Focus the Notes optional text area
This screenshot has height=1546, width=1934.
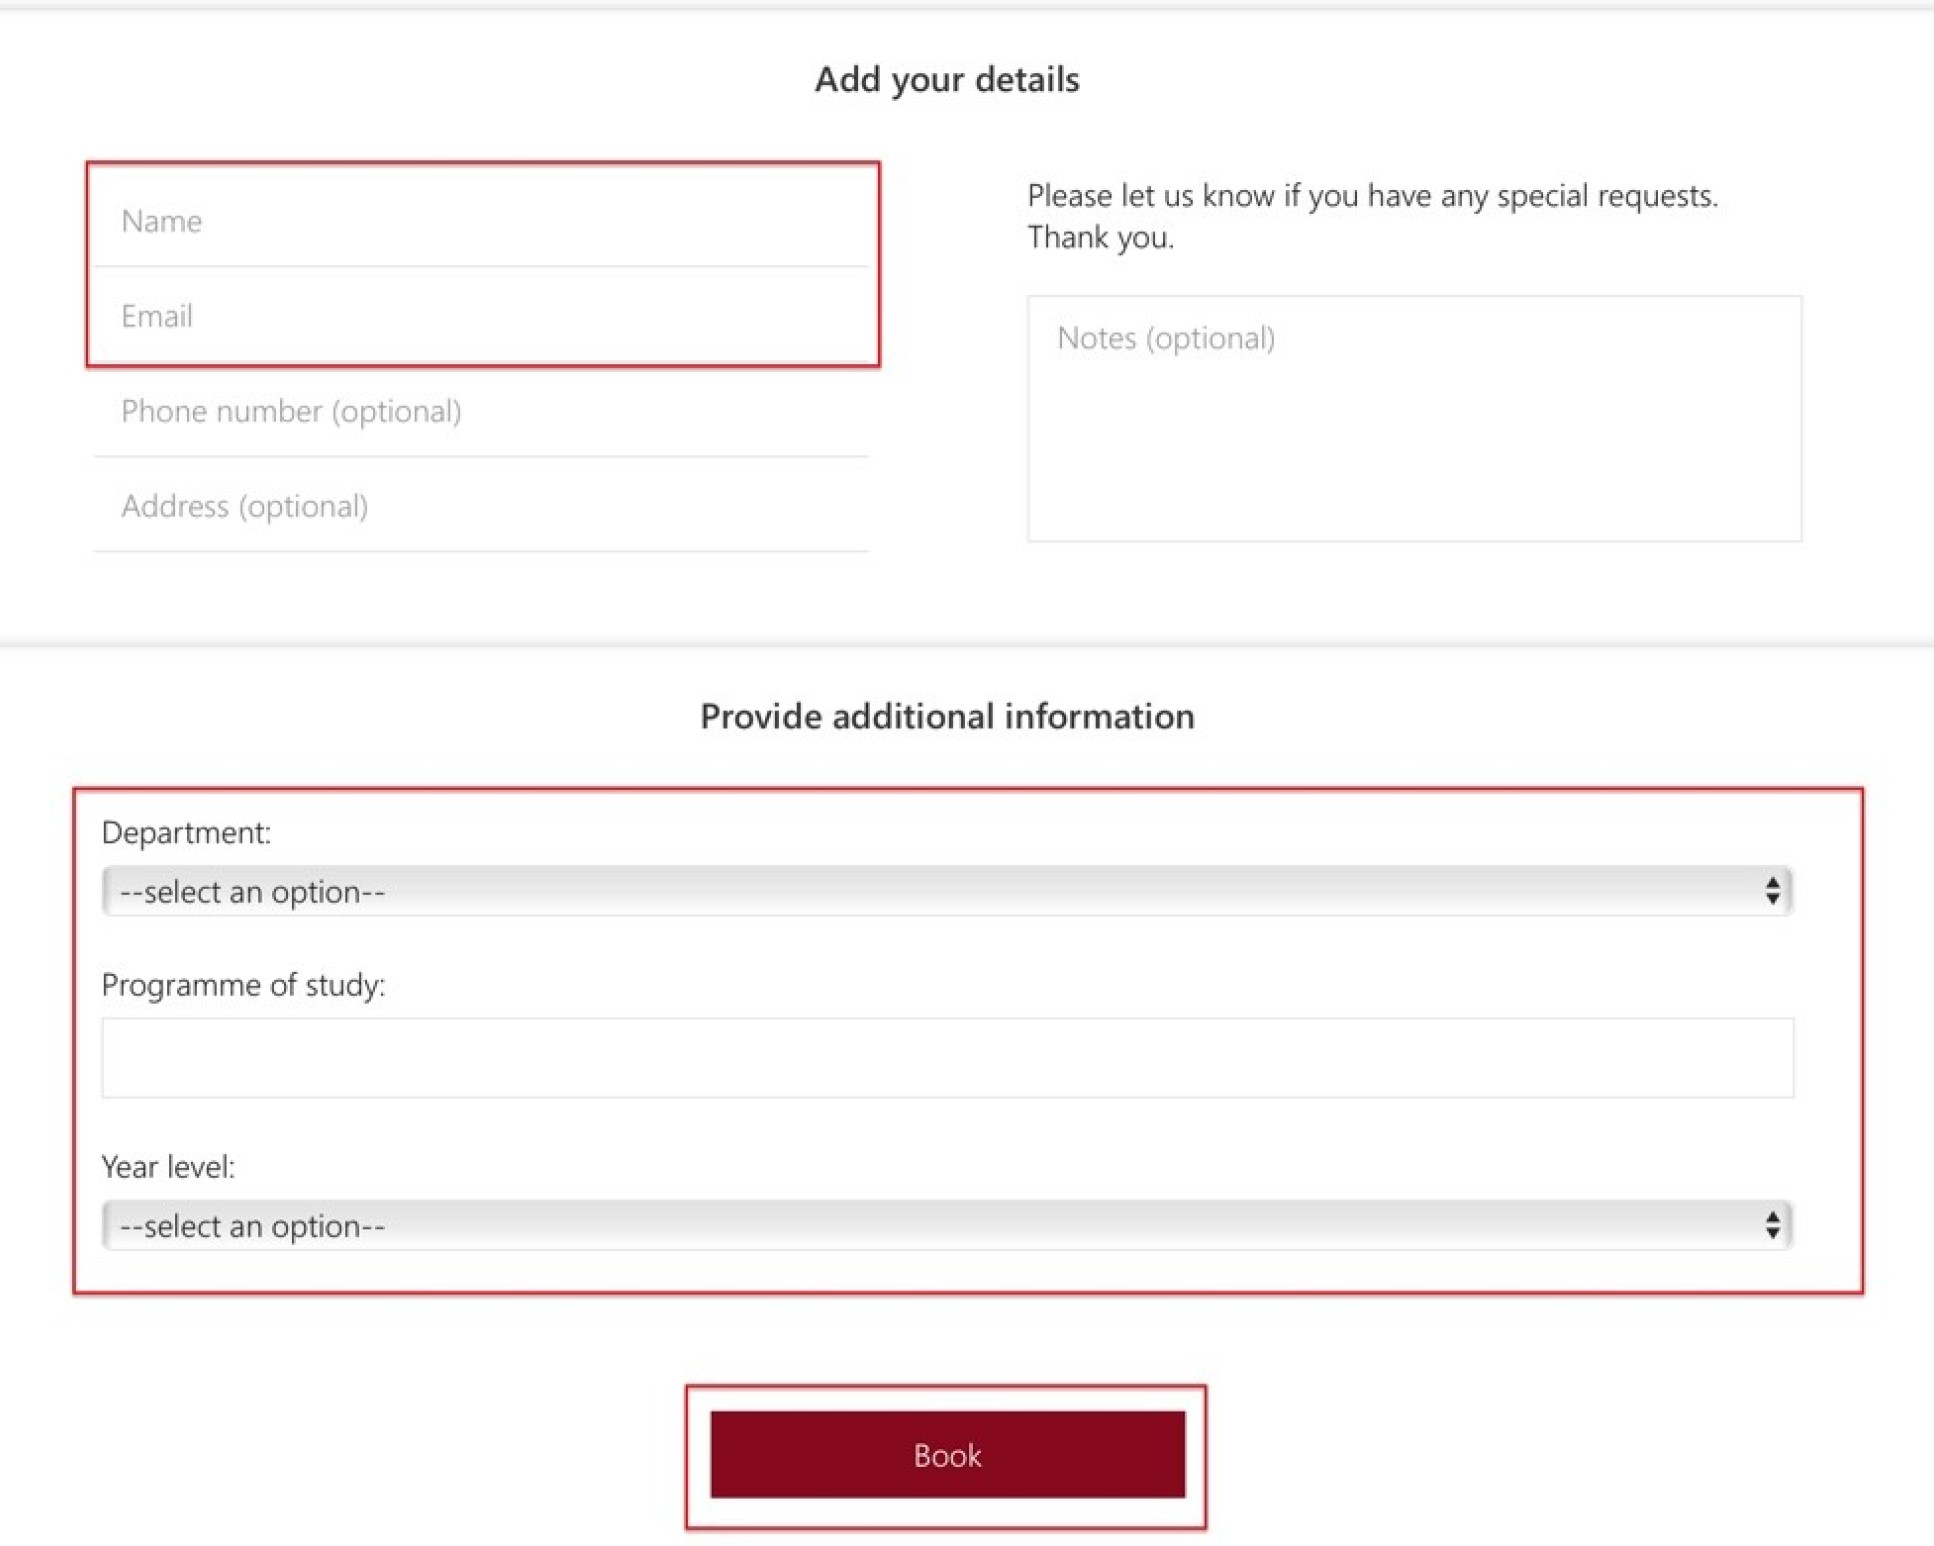click(x=1414, y=418)
